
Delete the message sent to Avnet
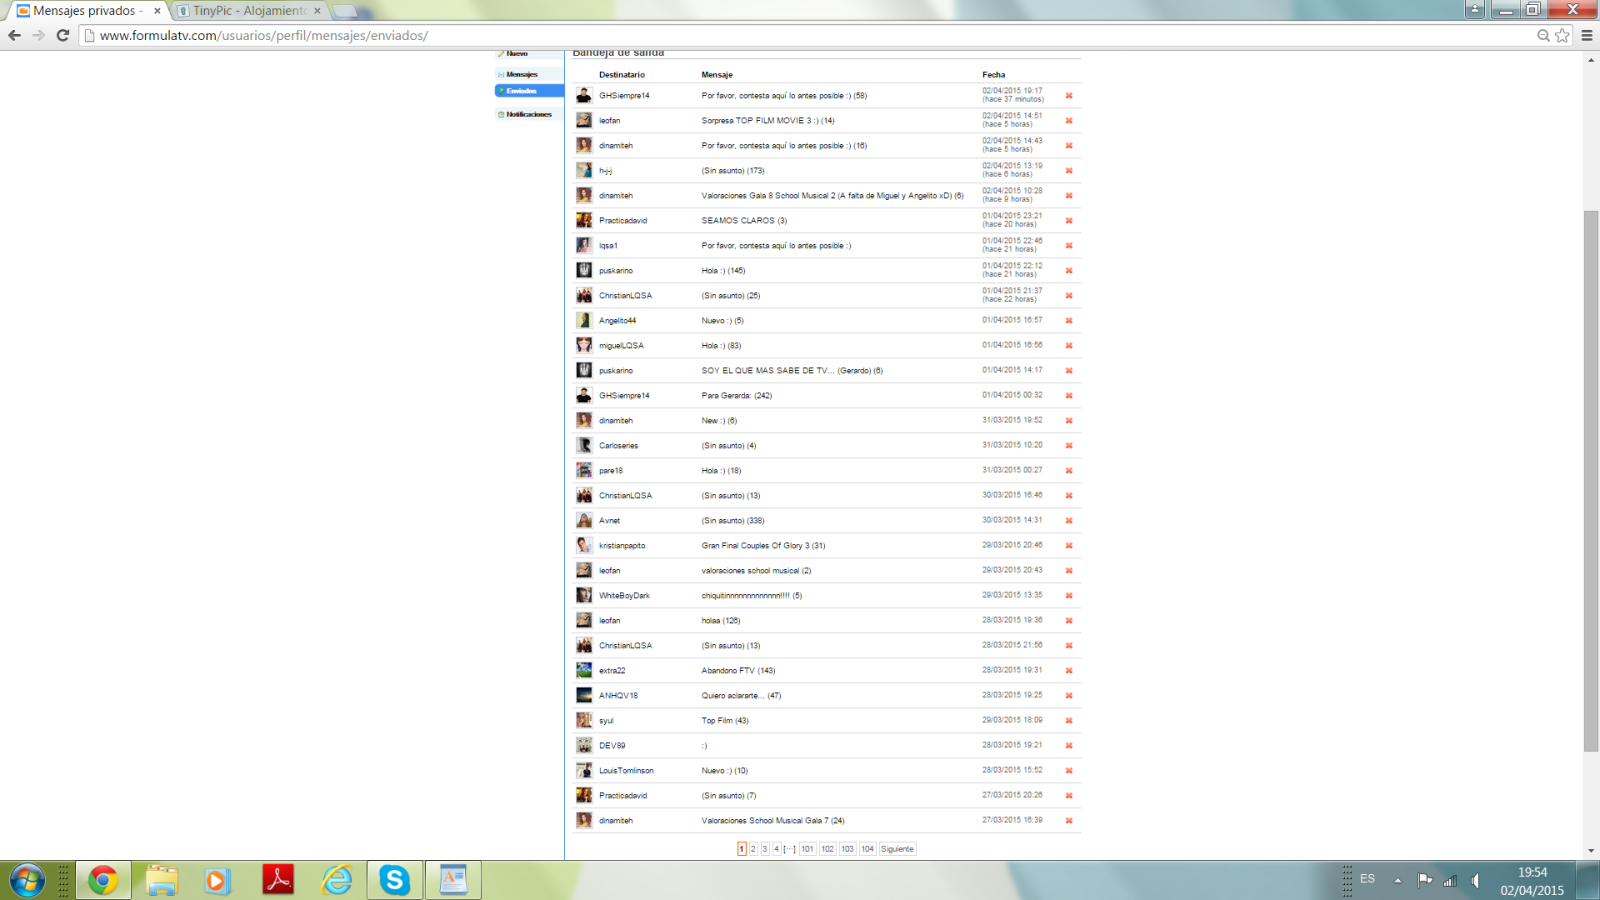1069,521
